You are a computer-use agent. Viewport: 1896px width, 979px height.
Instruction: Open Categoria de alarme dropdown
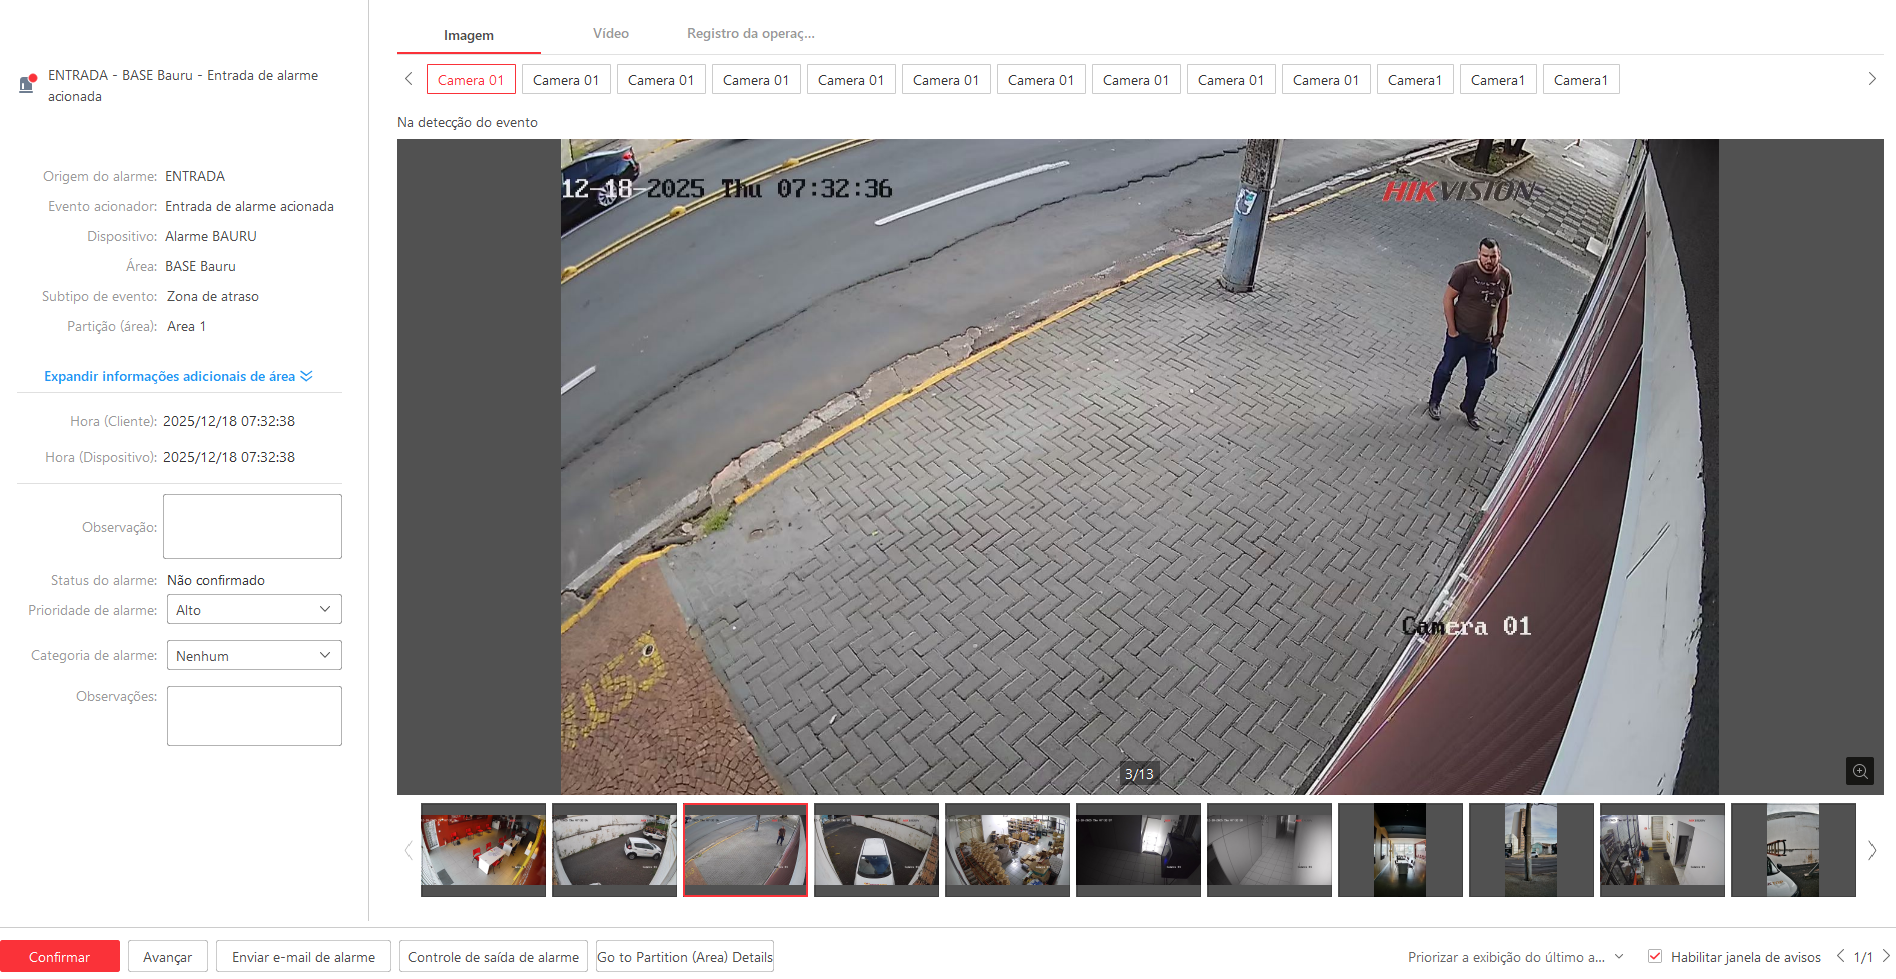pyautogui.click(x=254, y=656)
